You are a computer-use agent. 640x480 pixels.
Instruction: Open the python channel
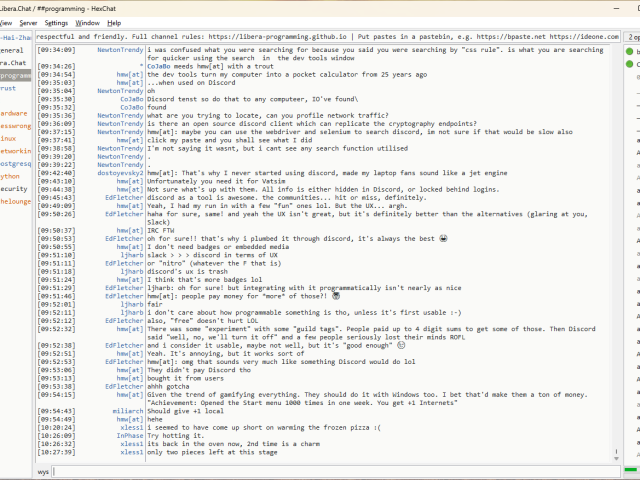11,175
